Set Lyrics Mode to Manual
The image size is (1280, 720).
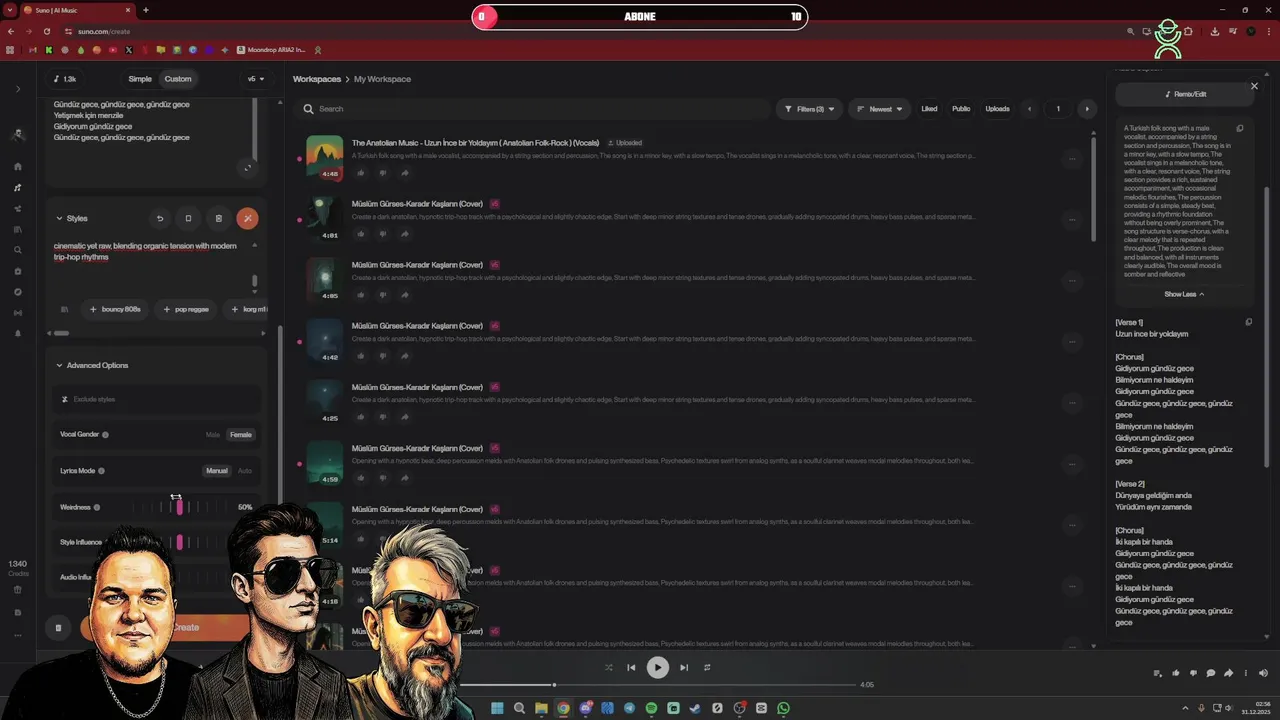[217, 471]
